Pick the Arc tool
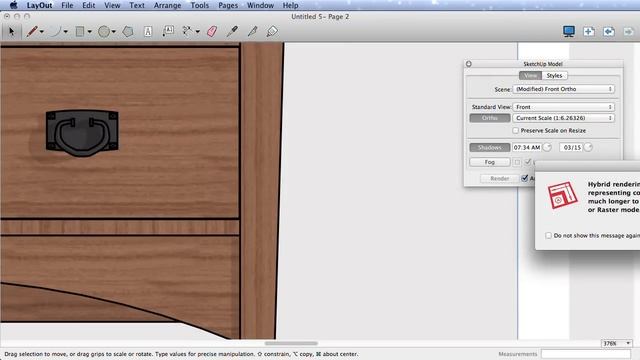 (x=56, y=31)
